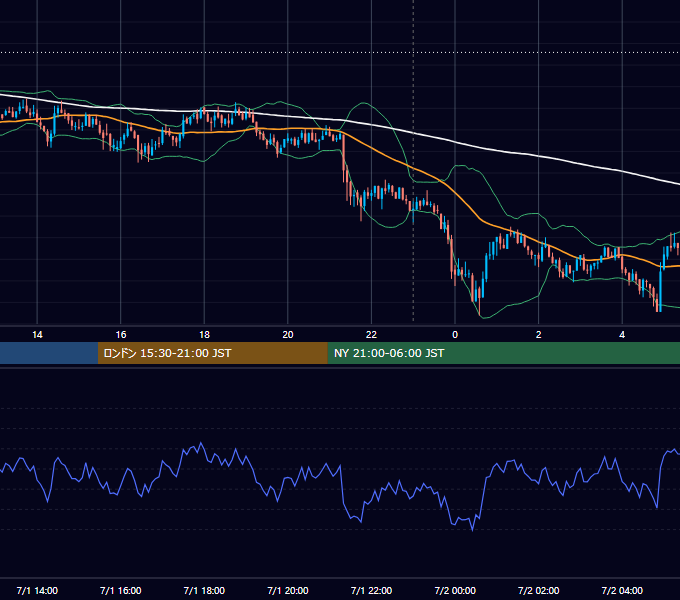The height and width of the screenshot is (600, 680).
Task: Click the 7/2 00:00 time label
Action: 455,590
